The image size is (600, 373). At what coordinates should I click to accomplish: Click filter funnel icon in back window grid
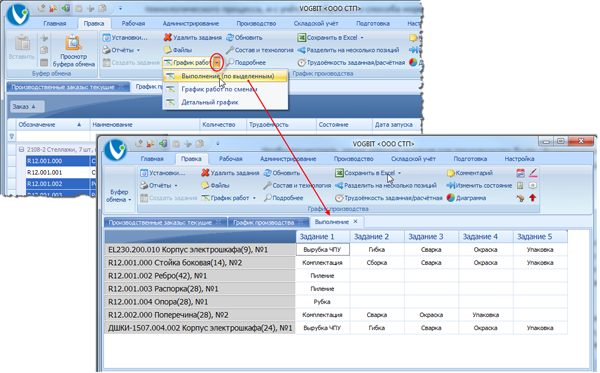click(12, 136)
